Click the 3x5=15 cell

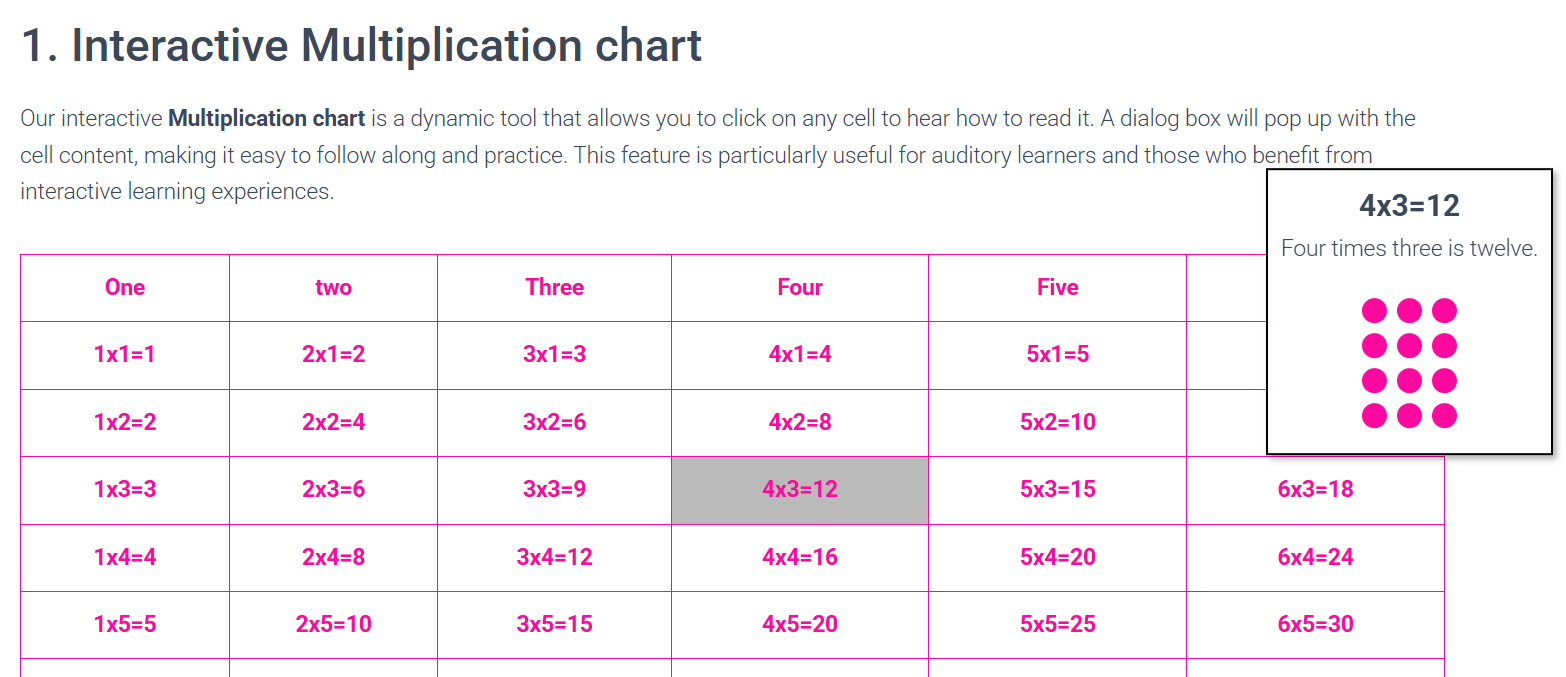pyautogui.click(x=554, y=624)
